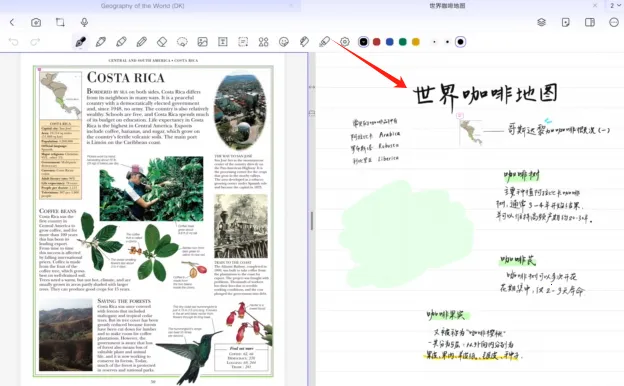This screenshot has width=624, height=386.
Task: Insert an image with picture tool
Action: pos(203,42)
